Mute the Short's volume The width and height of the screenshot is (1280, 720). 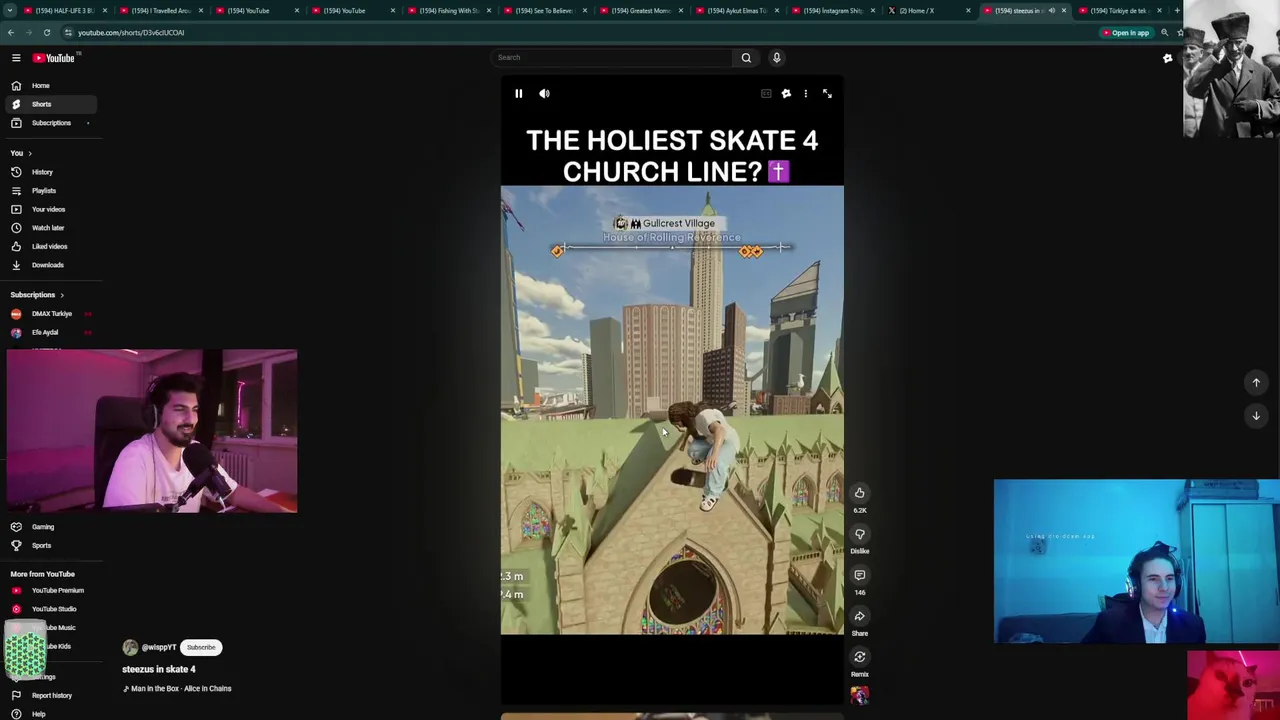click(544, 93)
